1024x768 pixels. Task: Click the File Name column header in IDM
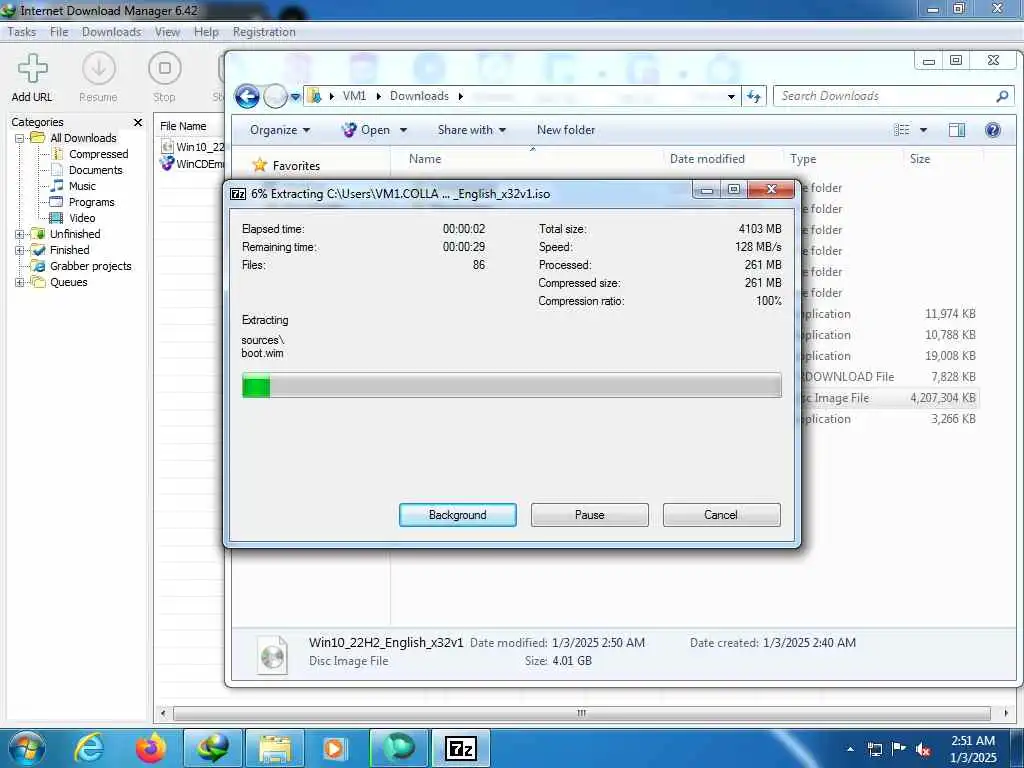tap(184, 126)
